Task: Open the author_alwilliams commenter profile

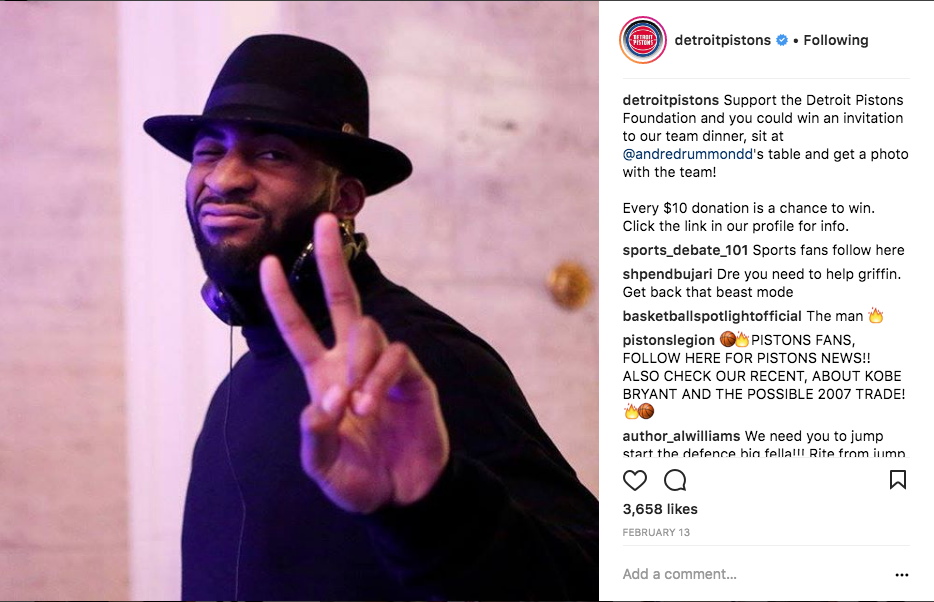Action: click(681, 436)
